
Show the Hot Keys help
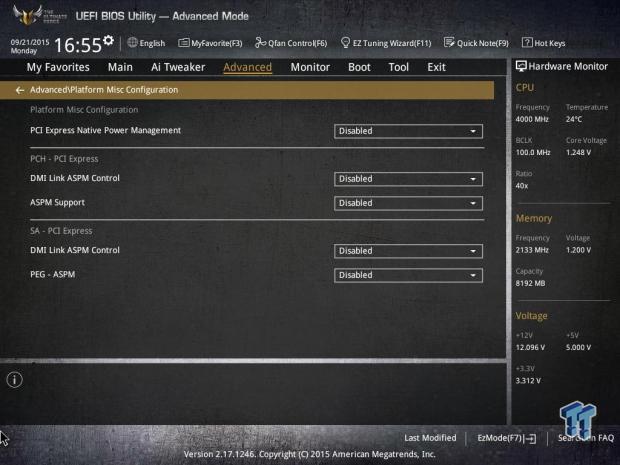(x=543, y=43)
